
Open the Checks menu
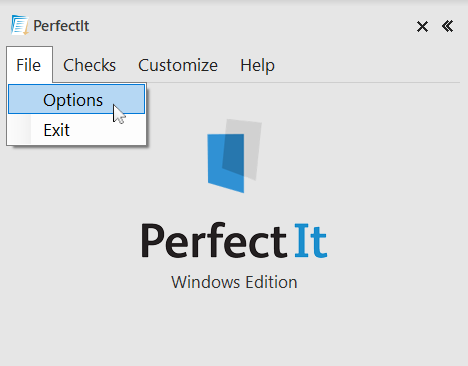89,65
